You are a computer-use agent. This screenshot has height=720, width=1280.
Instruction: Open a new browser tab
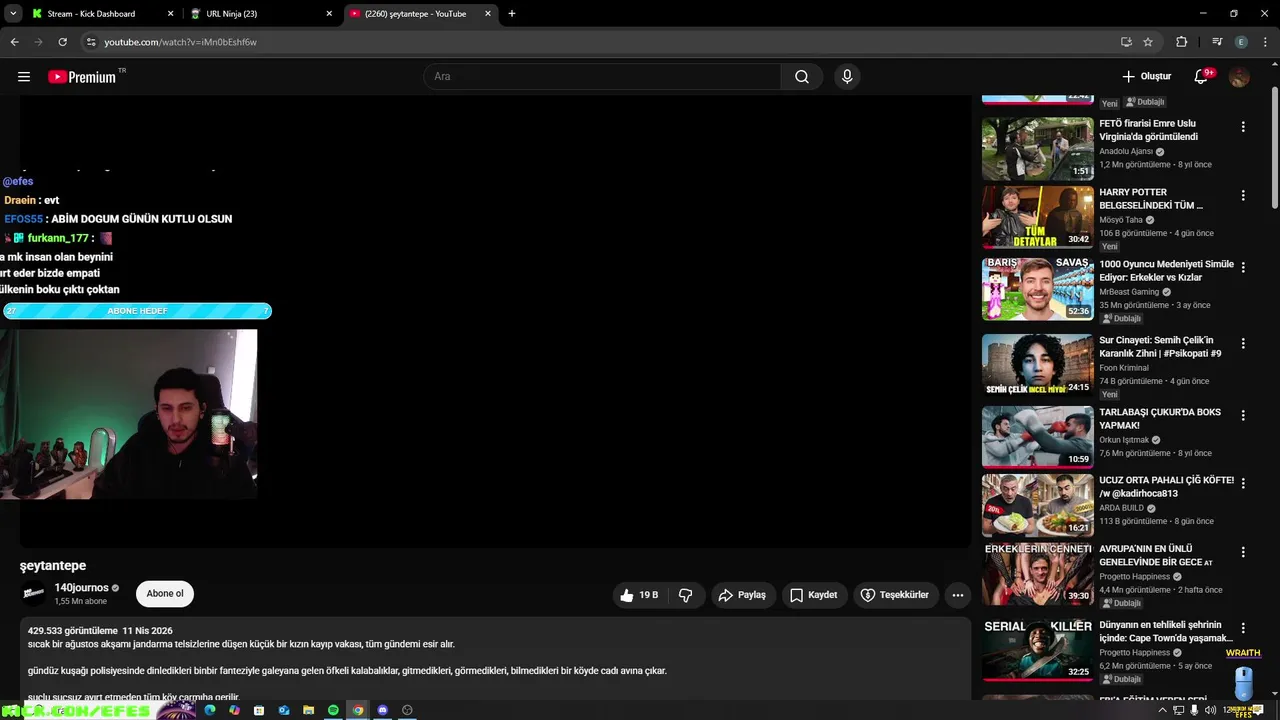pyautogui.click(x=512, y=14)
